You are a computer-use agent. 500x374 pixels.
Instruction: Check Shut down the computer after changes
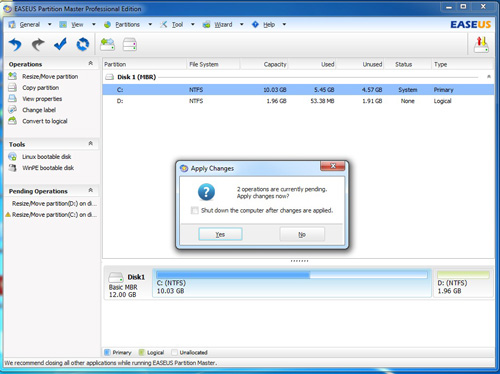194,210
